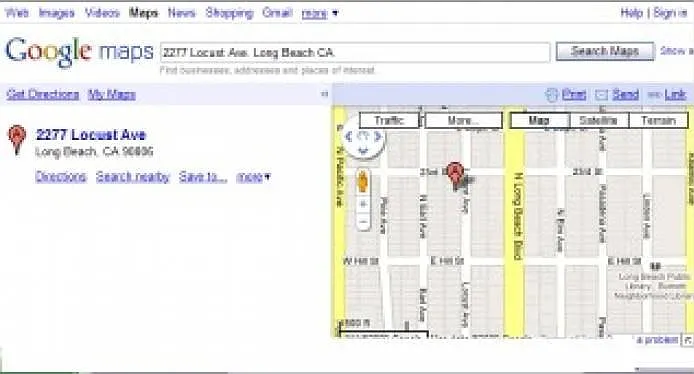Open the Help link
The height and width of the screenshot is (374, 694).
click(632, 13)
